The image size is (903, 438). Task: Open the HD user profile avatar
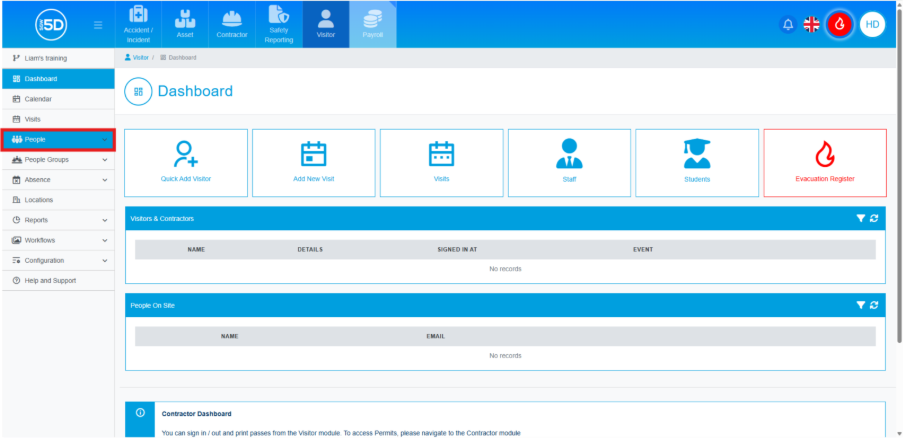[872, 24]
